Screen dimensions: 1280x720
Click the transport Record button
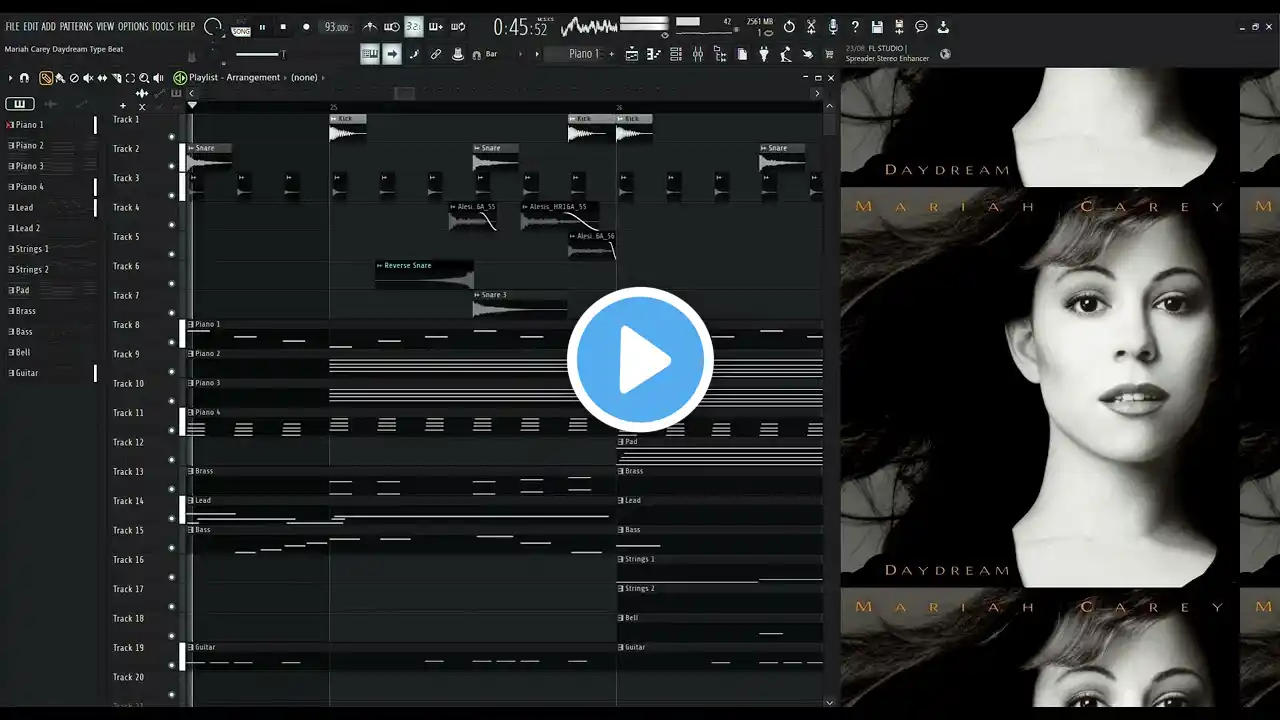(x=306, y=27)
